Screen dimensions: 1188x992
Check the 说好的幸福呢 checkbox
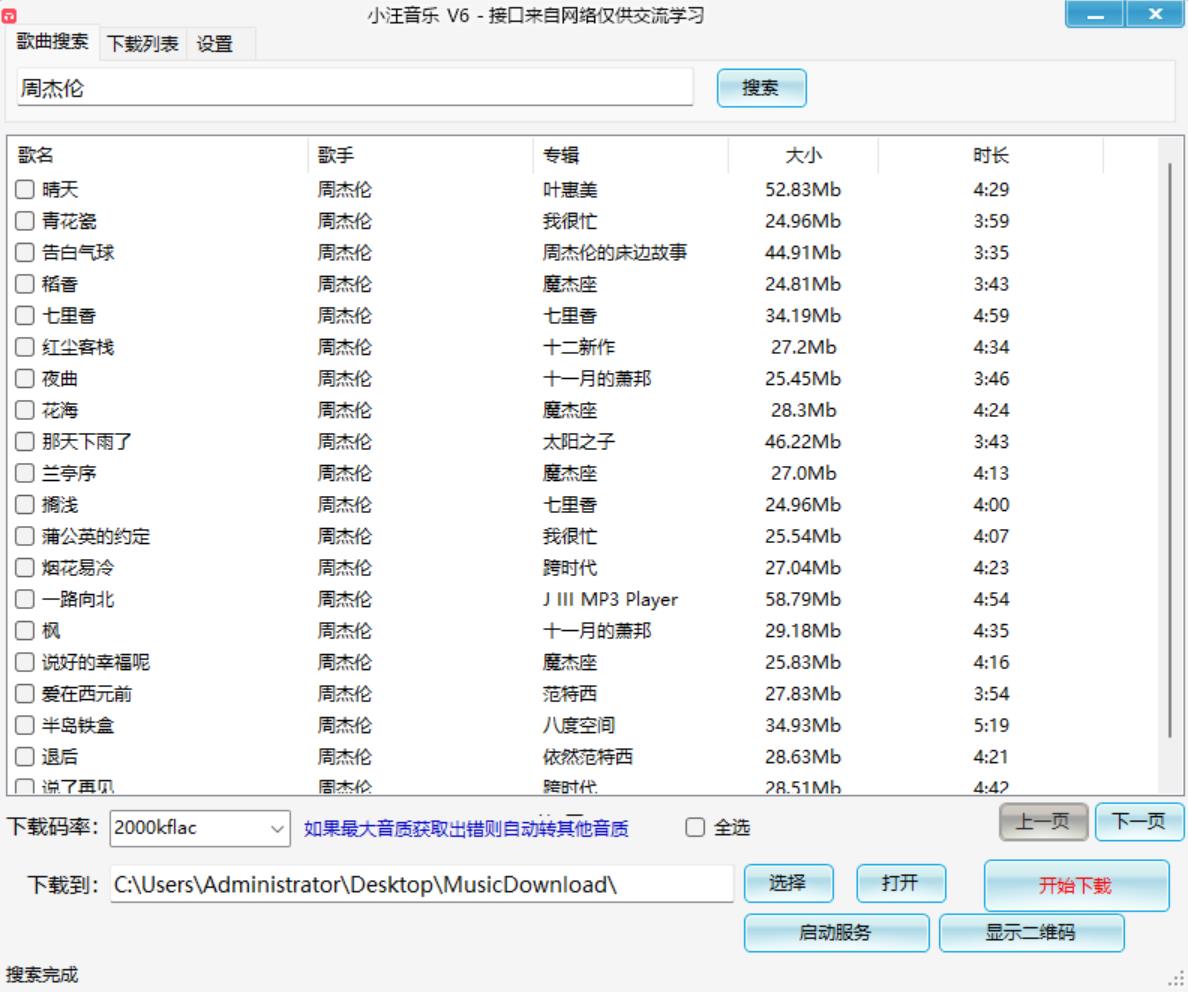[25, 662]
